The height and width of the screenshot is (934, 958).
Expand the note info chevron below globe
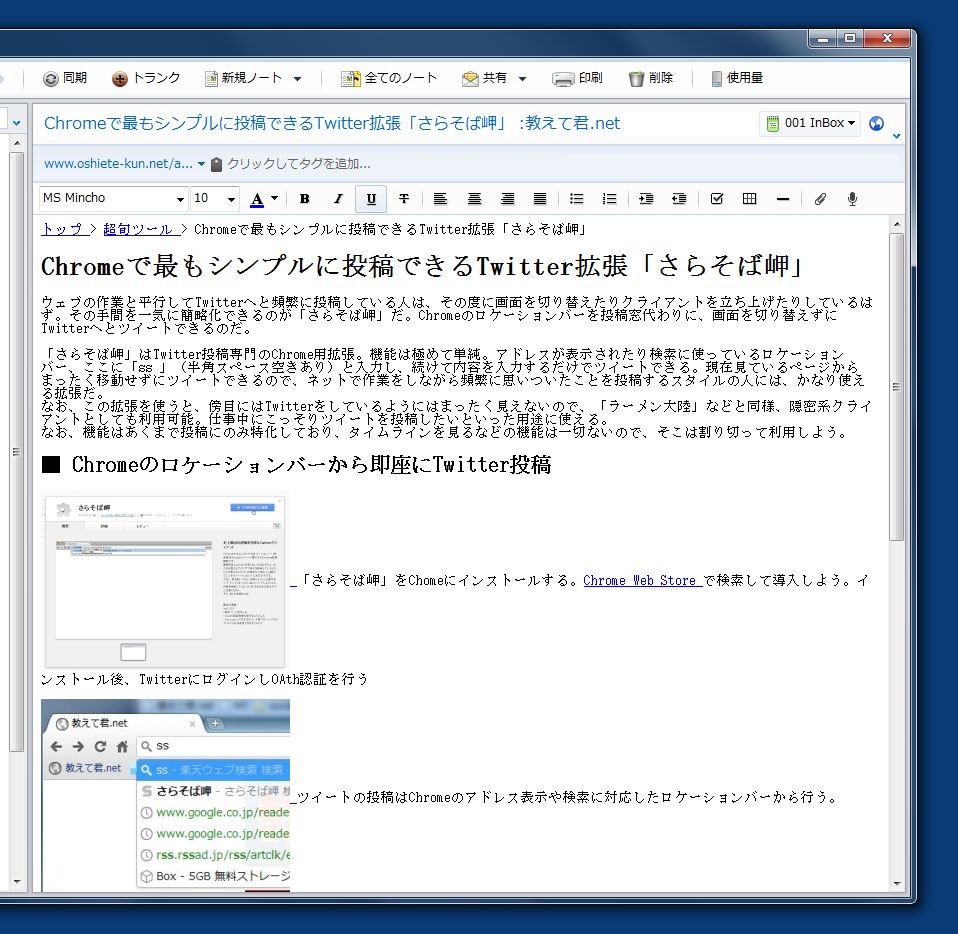pyautogui.click(x=896, y=136)
